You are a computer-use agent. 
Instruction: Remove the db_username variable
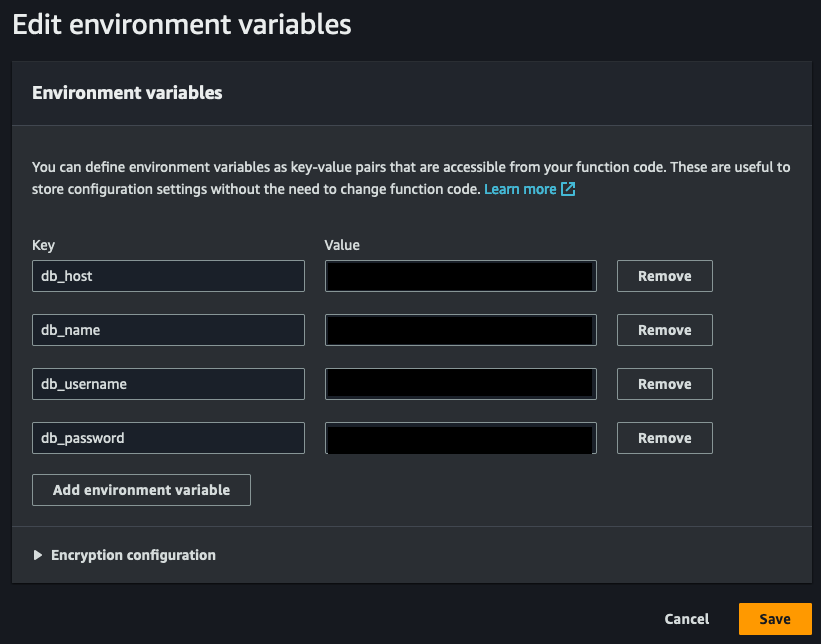(664, 384)
